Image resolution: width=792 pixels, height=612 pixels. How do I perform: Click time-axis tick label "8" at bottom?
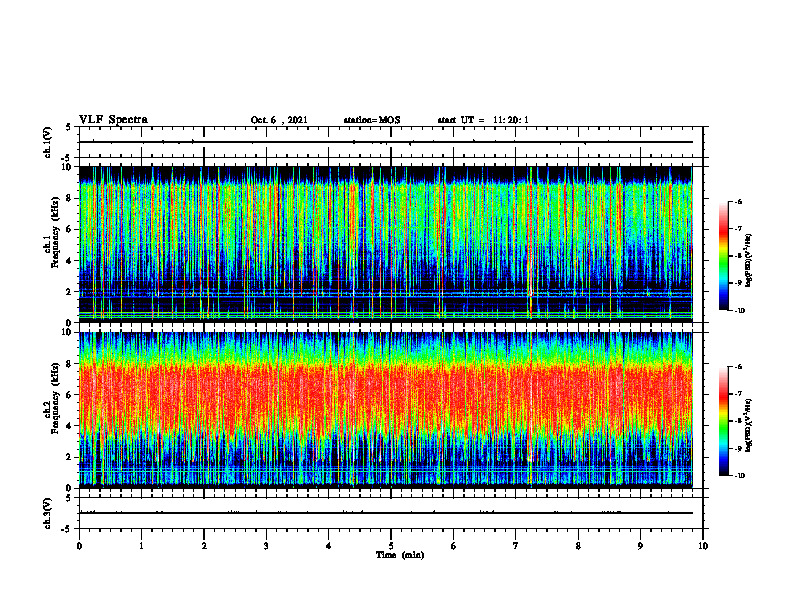[578, 546]
